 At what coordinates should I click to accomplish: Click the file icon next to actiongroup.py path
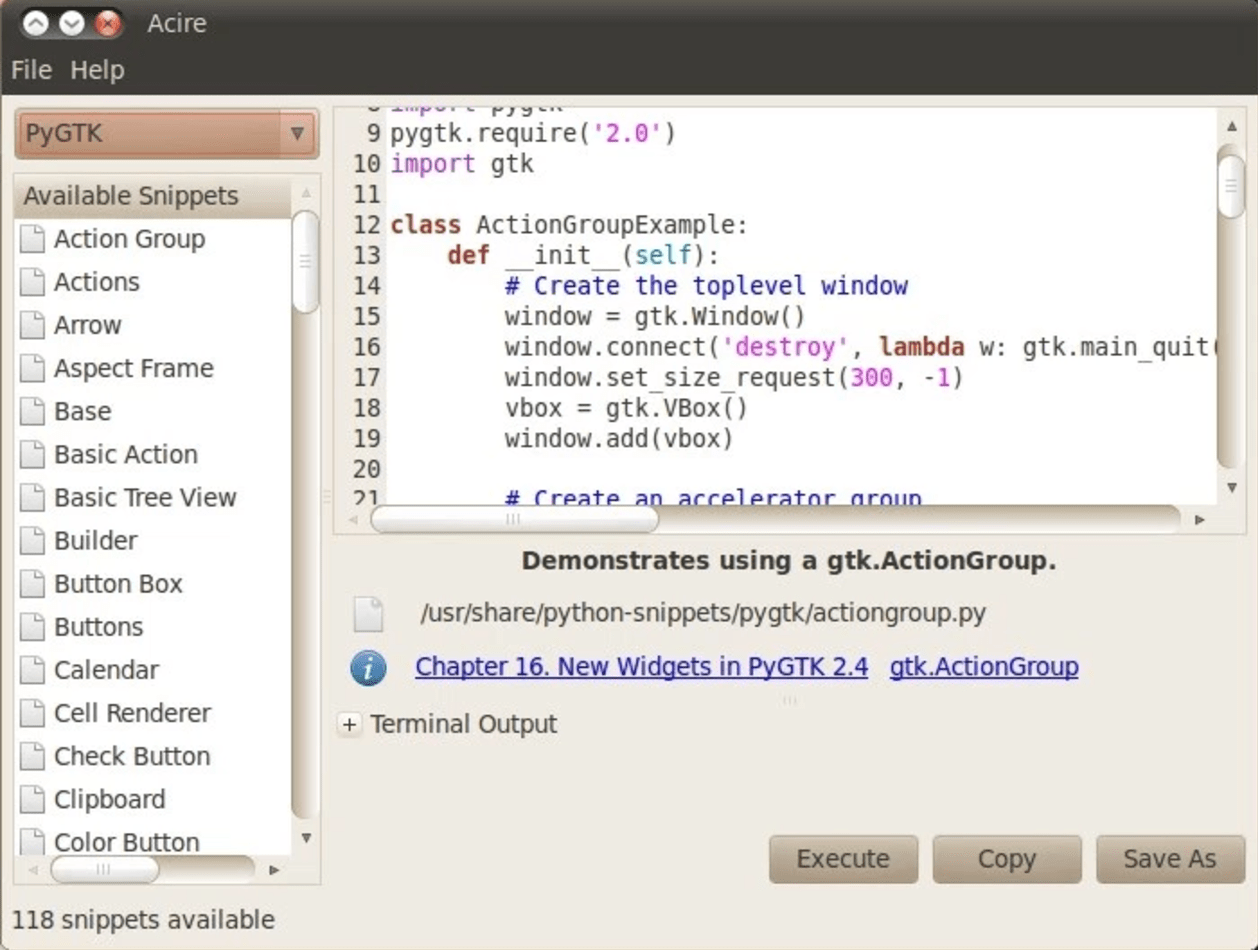click(368, 614)
